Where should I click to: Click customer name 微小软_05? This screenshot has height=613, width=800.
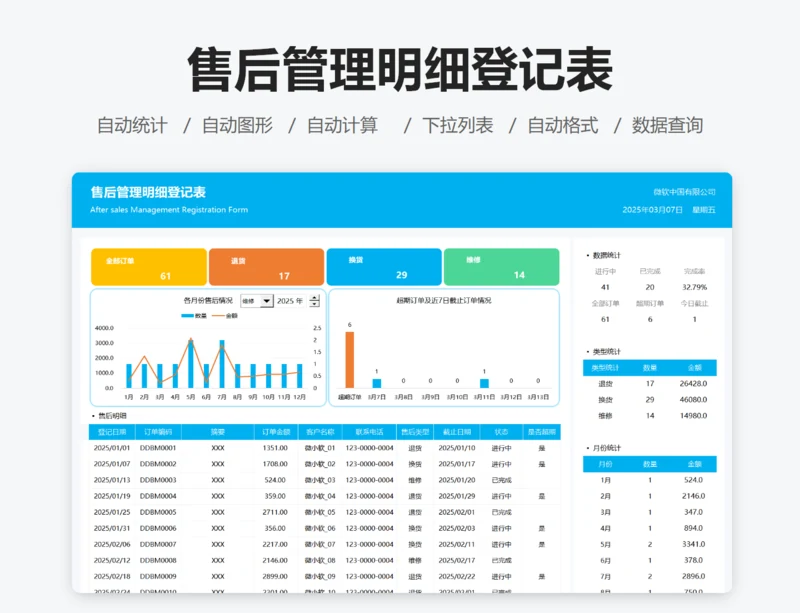point(320,512)
